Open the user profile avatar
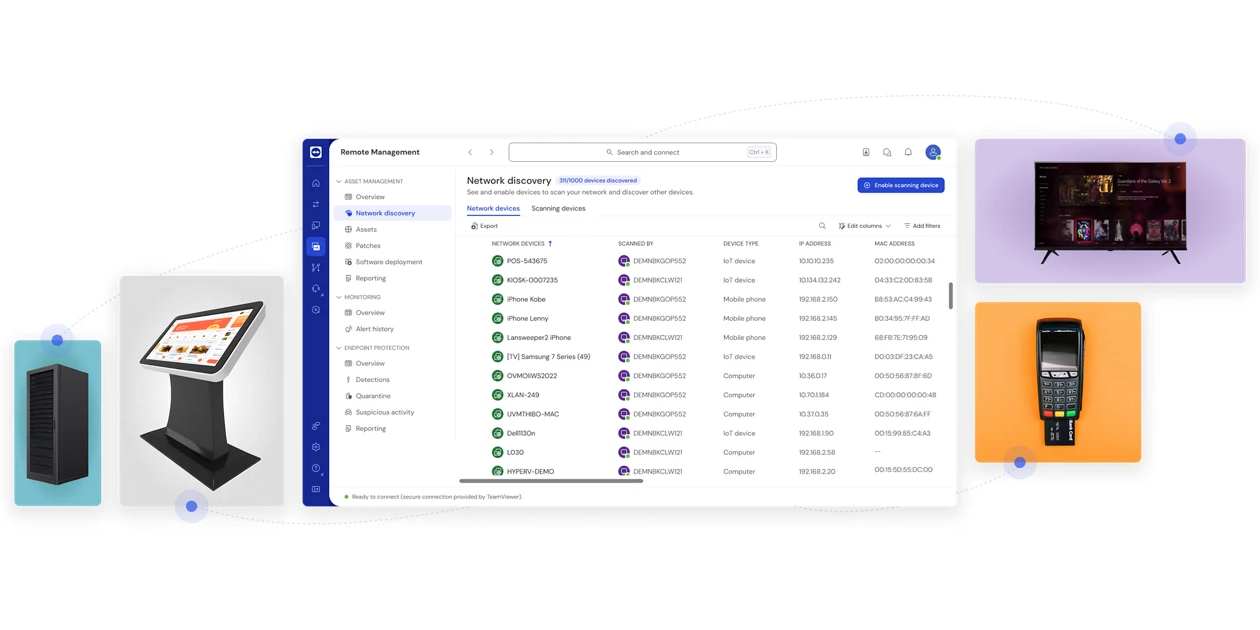1260x630 pixels. pyautogui.click(x=933, y=152)
